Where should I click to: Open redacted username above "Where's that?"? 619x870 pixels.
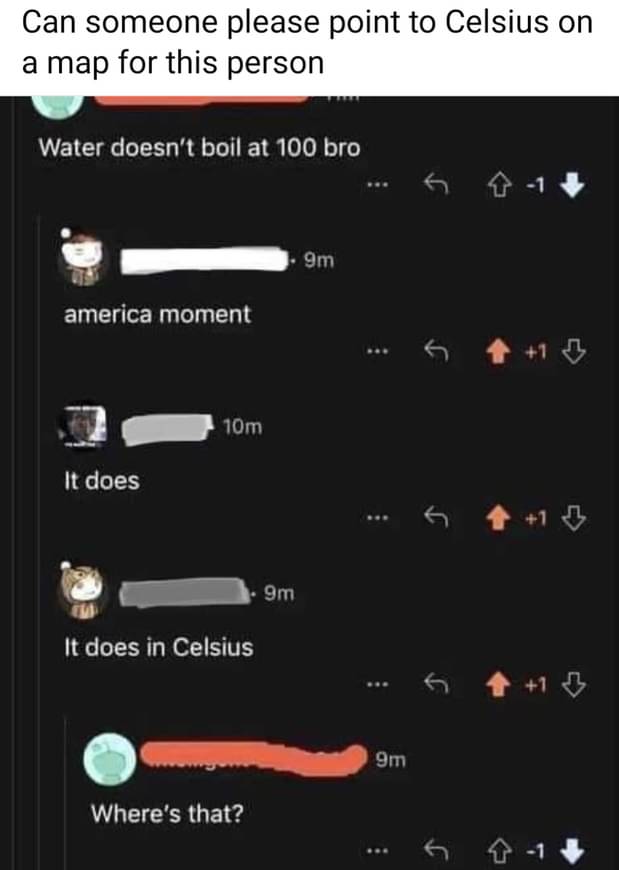click(253, 757)
